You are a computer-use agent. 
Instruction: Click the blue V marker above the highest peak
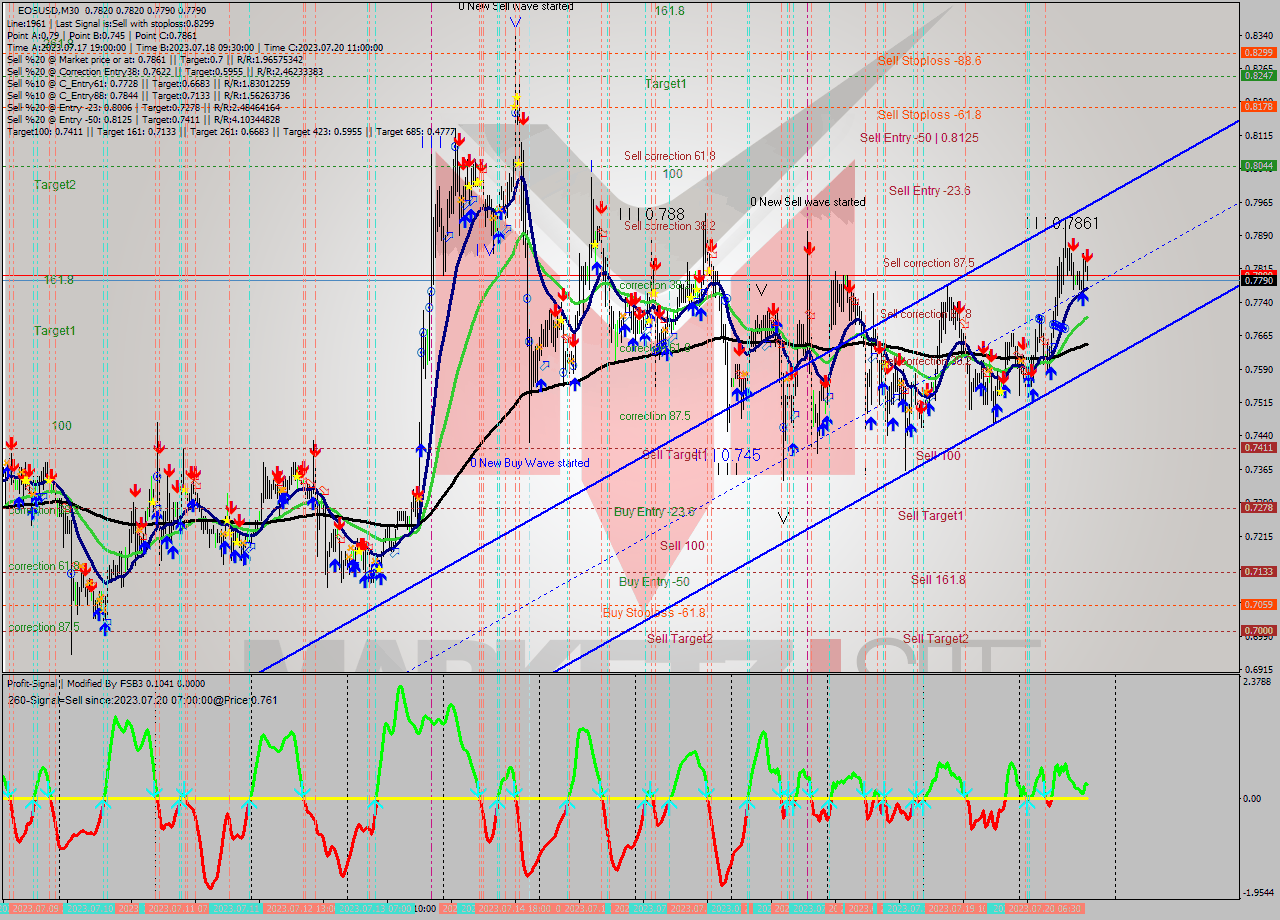(x=514, y=22)
